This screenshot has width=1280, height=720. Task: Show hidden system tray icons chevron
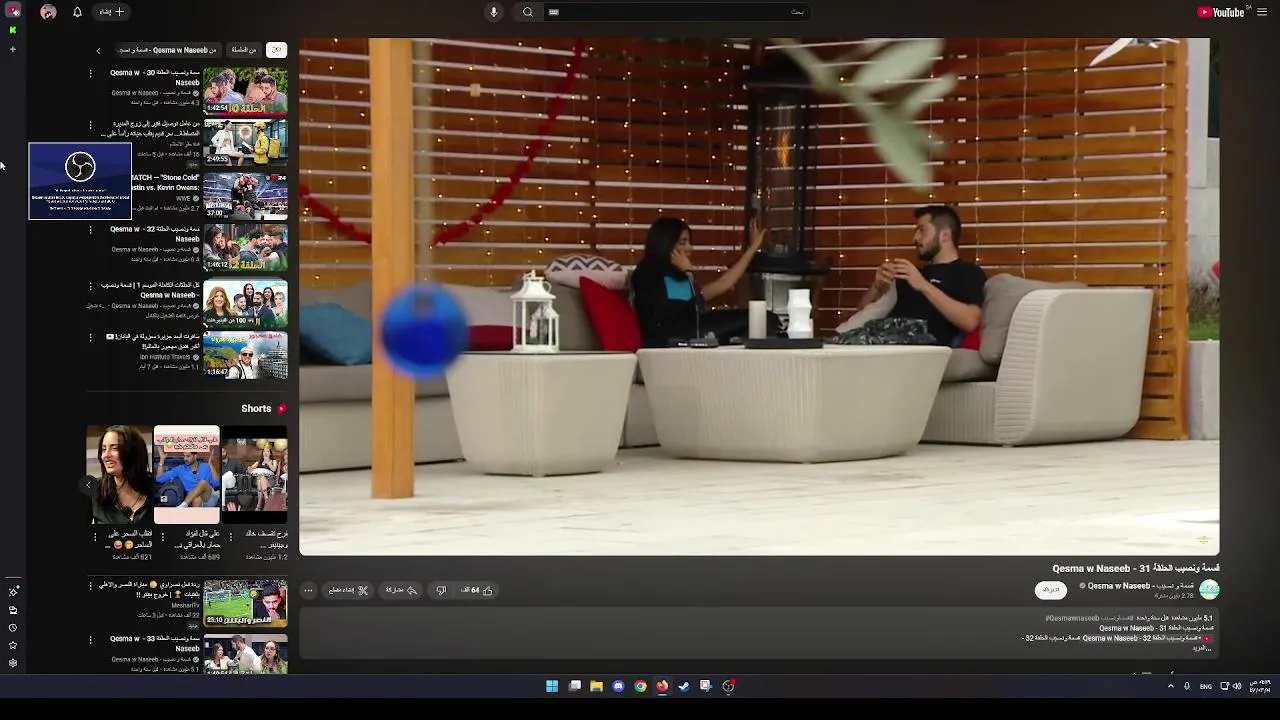(x=1171, y=686)
